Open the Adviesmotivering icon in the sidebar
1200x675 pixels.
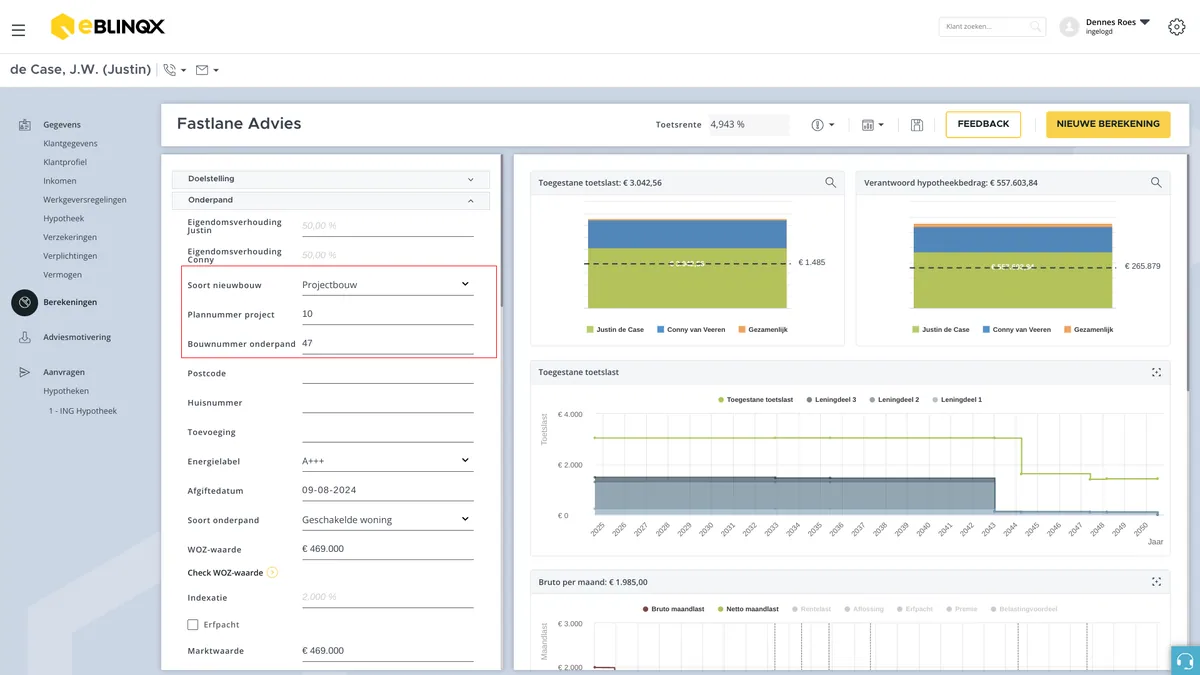click(x=25, y=338)
